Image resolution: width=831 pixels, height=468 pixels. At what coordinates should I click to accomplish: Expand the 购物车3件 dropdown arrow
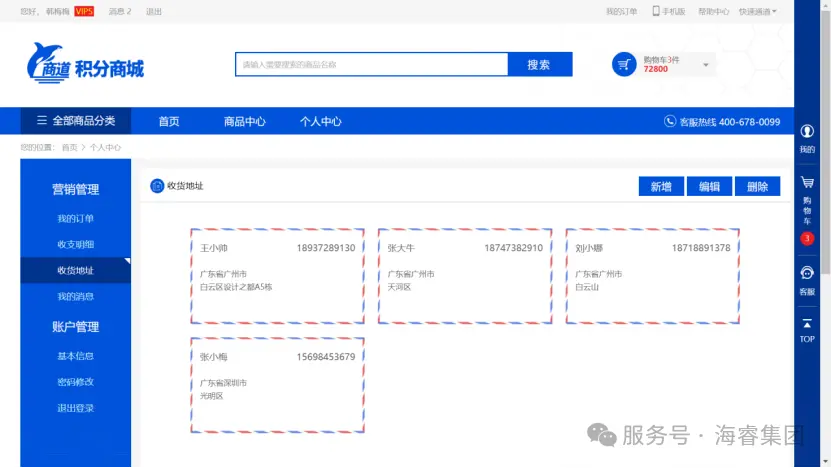[x=705, y=65]
